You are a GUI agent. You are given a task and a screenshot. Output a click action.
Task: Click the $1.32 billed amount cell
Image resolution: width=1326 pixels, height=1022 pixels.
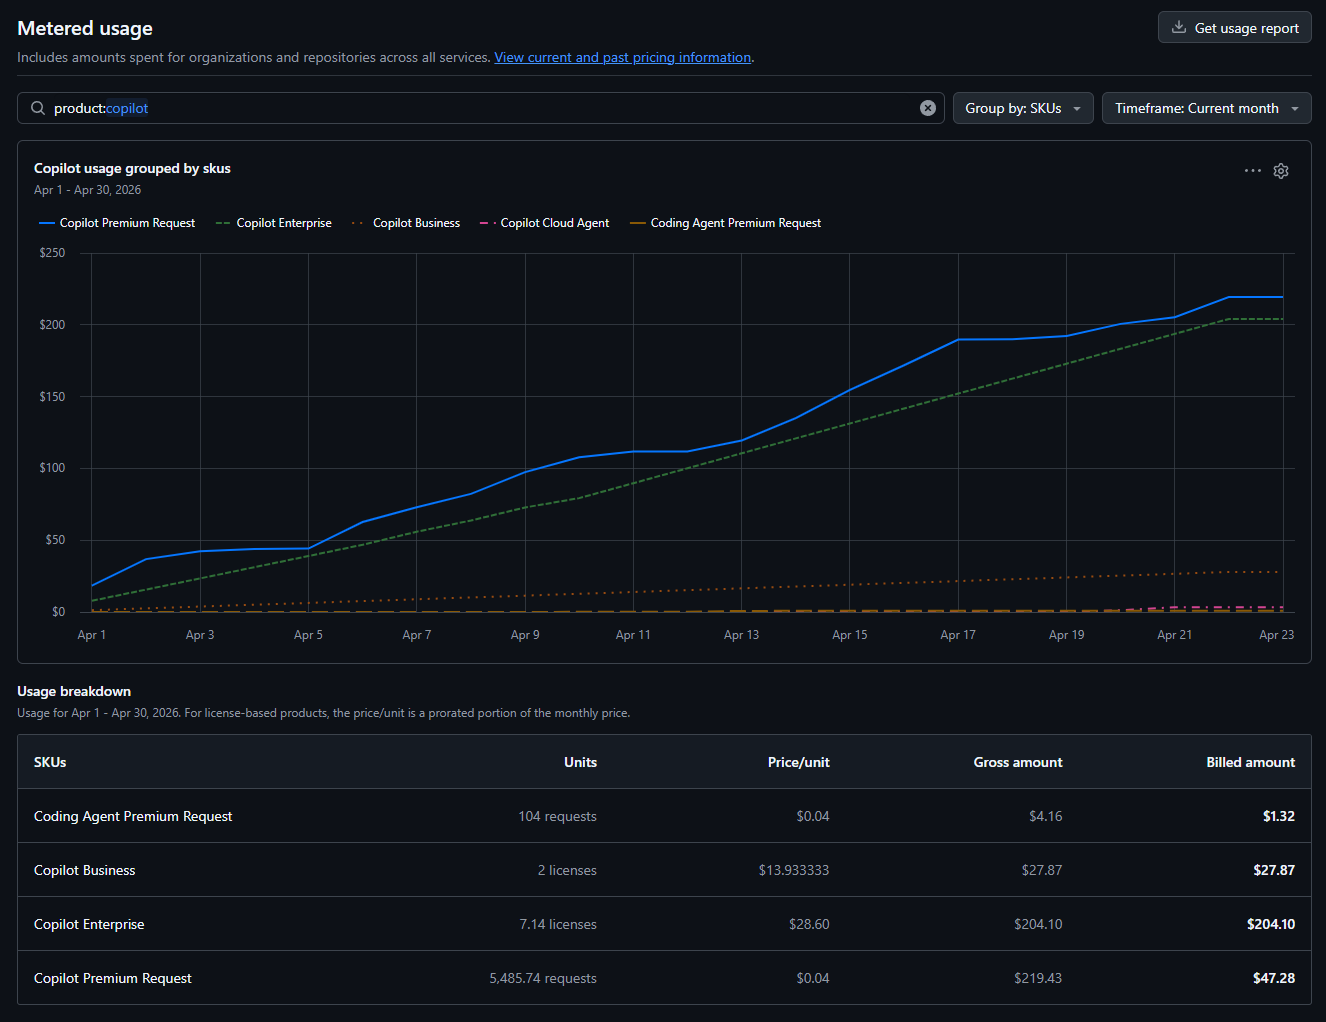pos(1279,816)
